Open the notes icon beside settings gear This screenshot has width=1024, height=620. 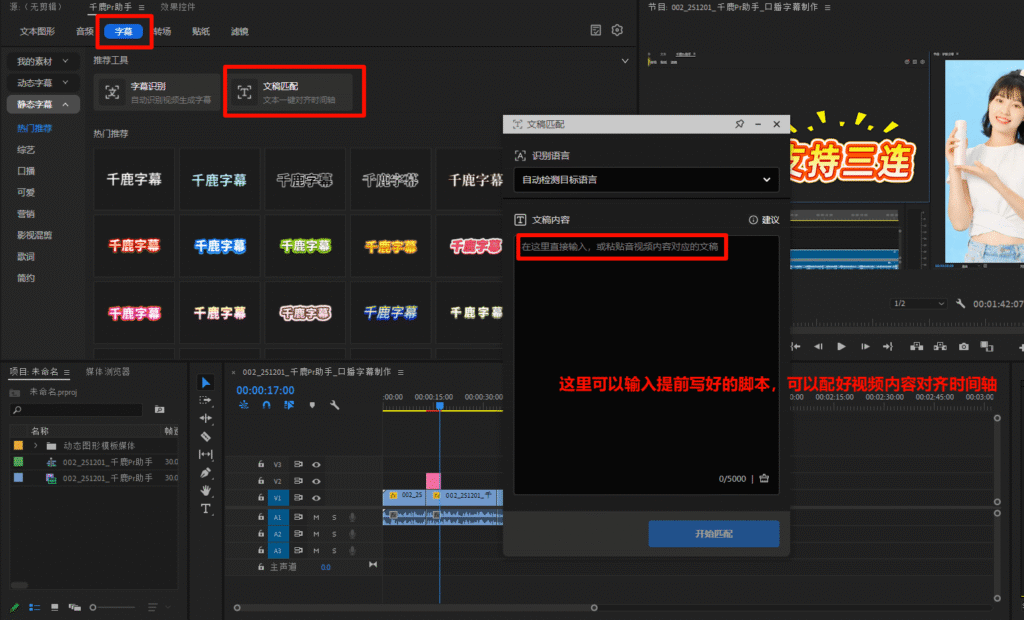596,30
